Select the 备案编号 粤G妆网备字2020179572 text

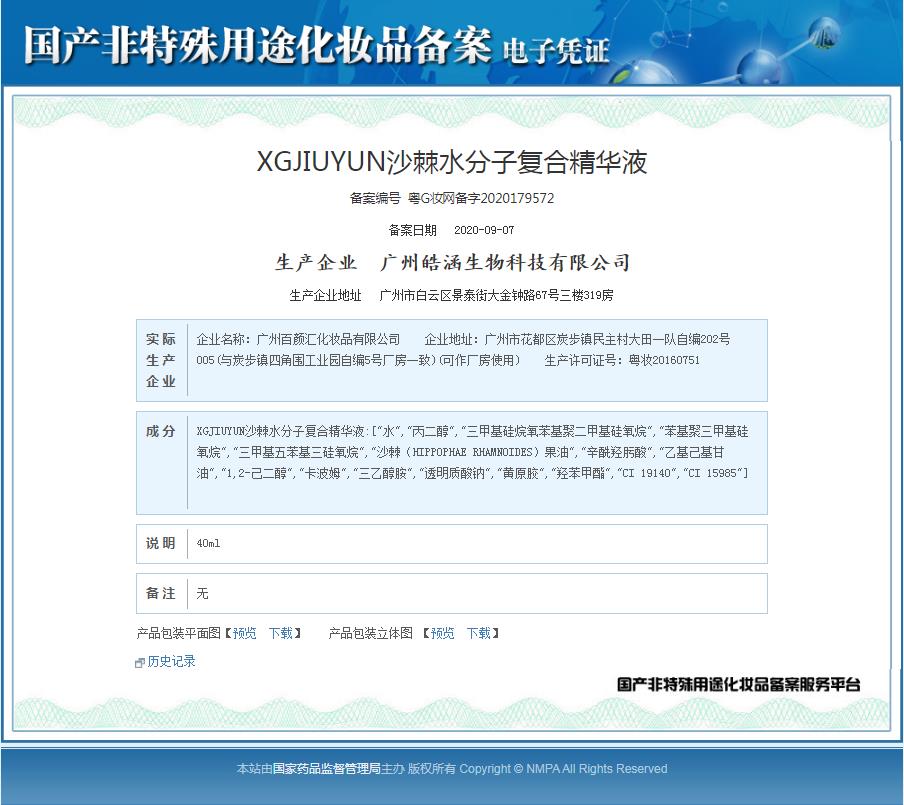coord(451,199)
